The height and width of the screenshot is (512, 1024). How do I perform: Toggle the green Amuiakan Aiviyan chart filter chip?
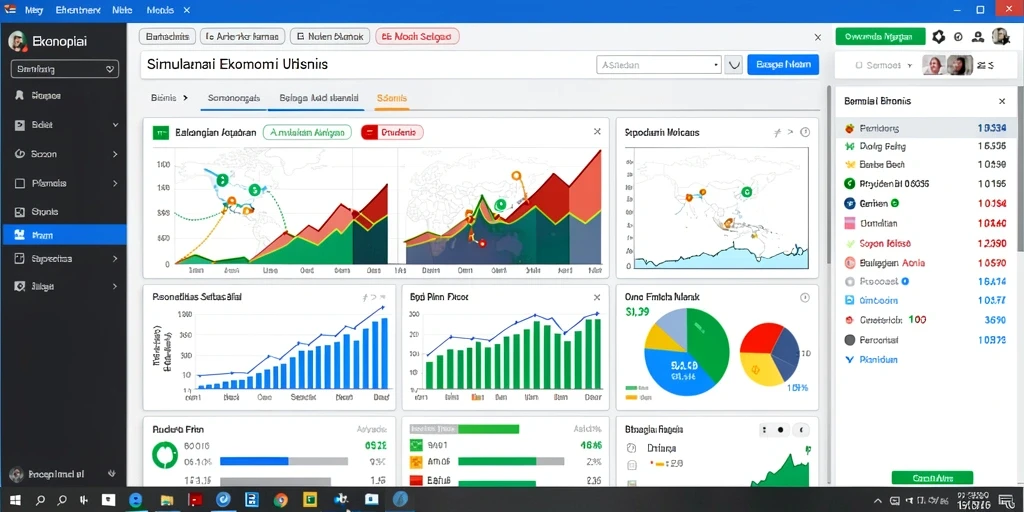307,132
